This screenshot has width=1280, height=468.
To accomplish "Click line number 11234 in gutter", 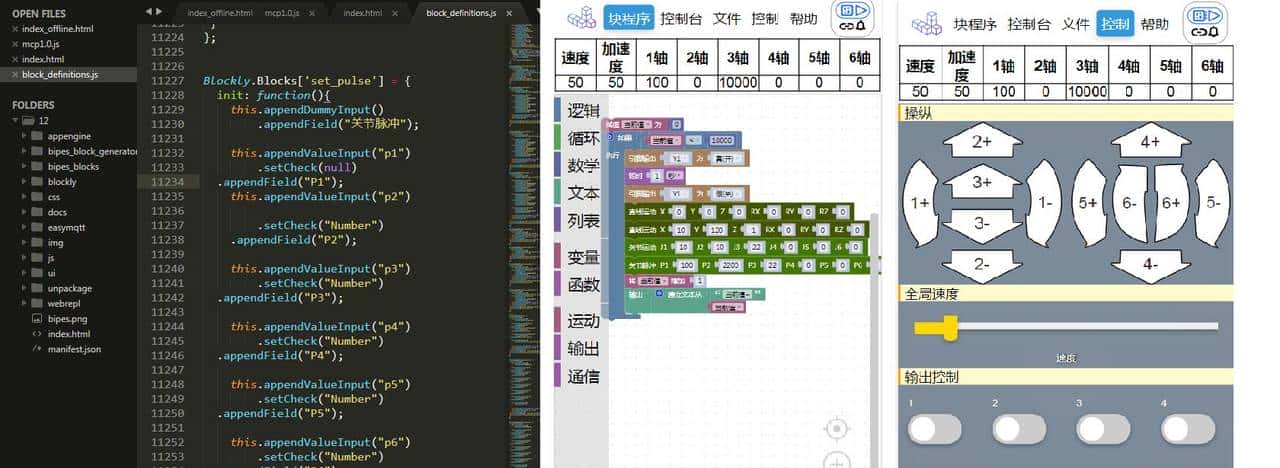I will point(166,183).
